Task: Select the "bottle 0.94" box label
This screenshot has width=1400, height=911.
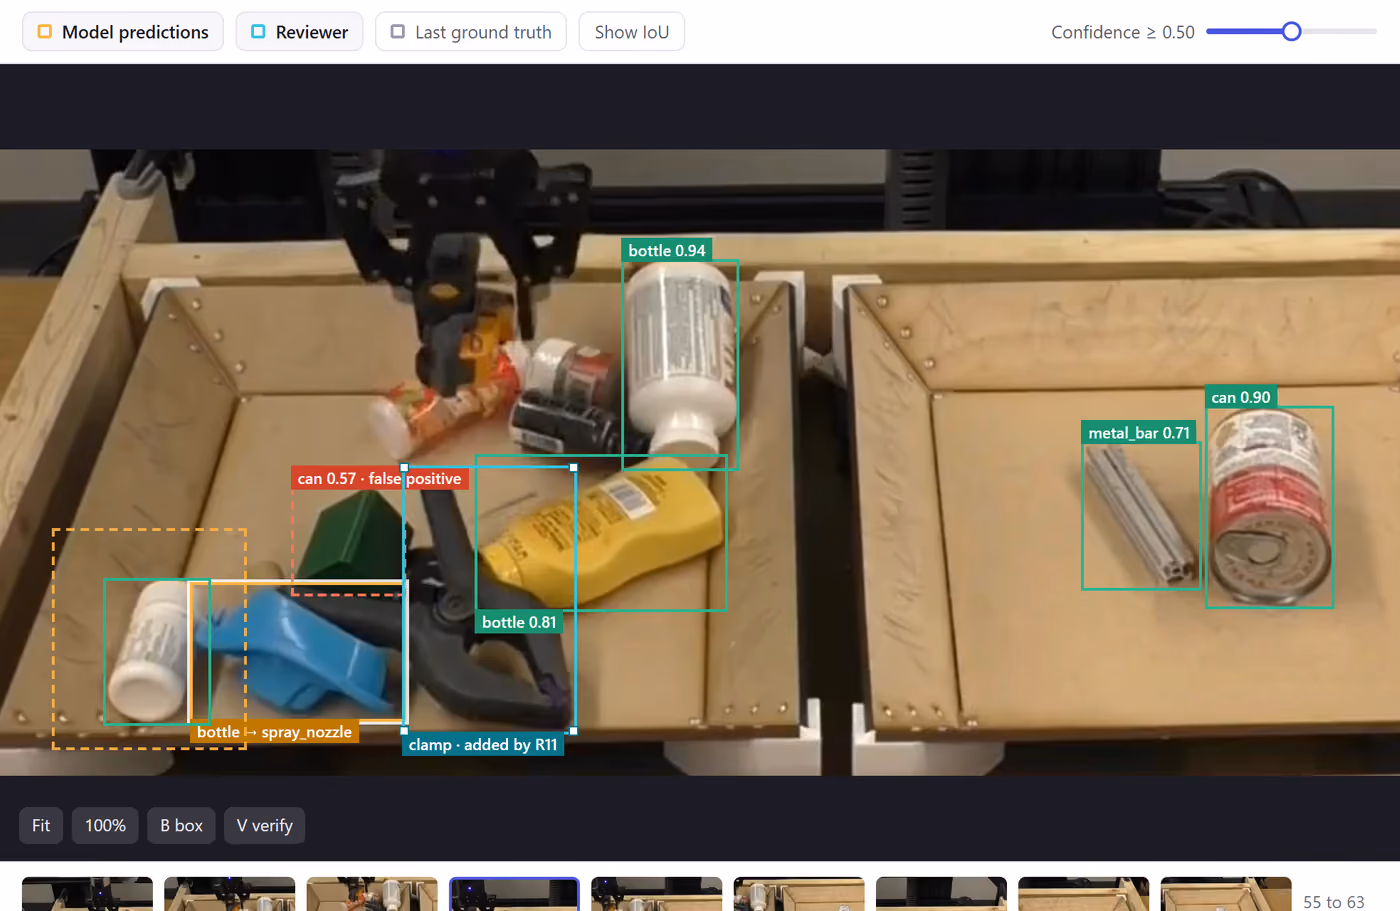Action: (x=667, y=250)
